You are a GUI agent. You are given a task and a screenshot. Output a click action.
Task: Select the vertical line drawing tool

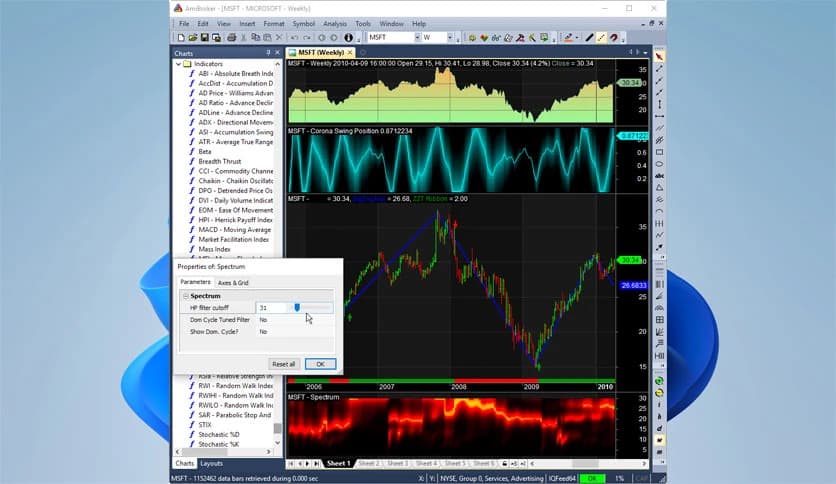tap(660, 104)
